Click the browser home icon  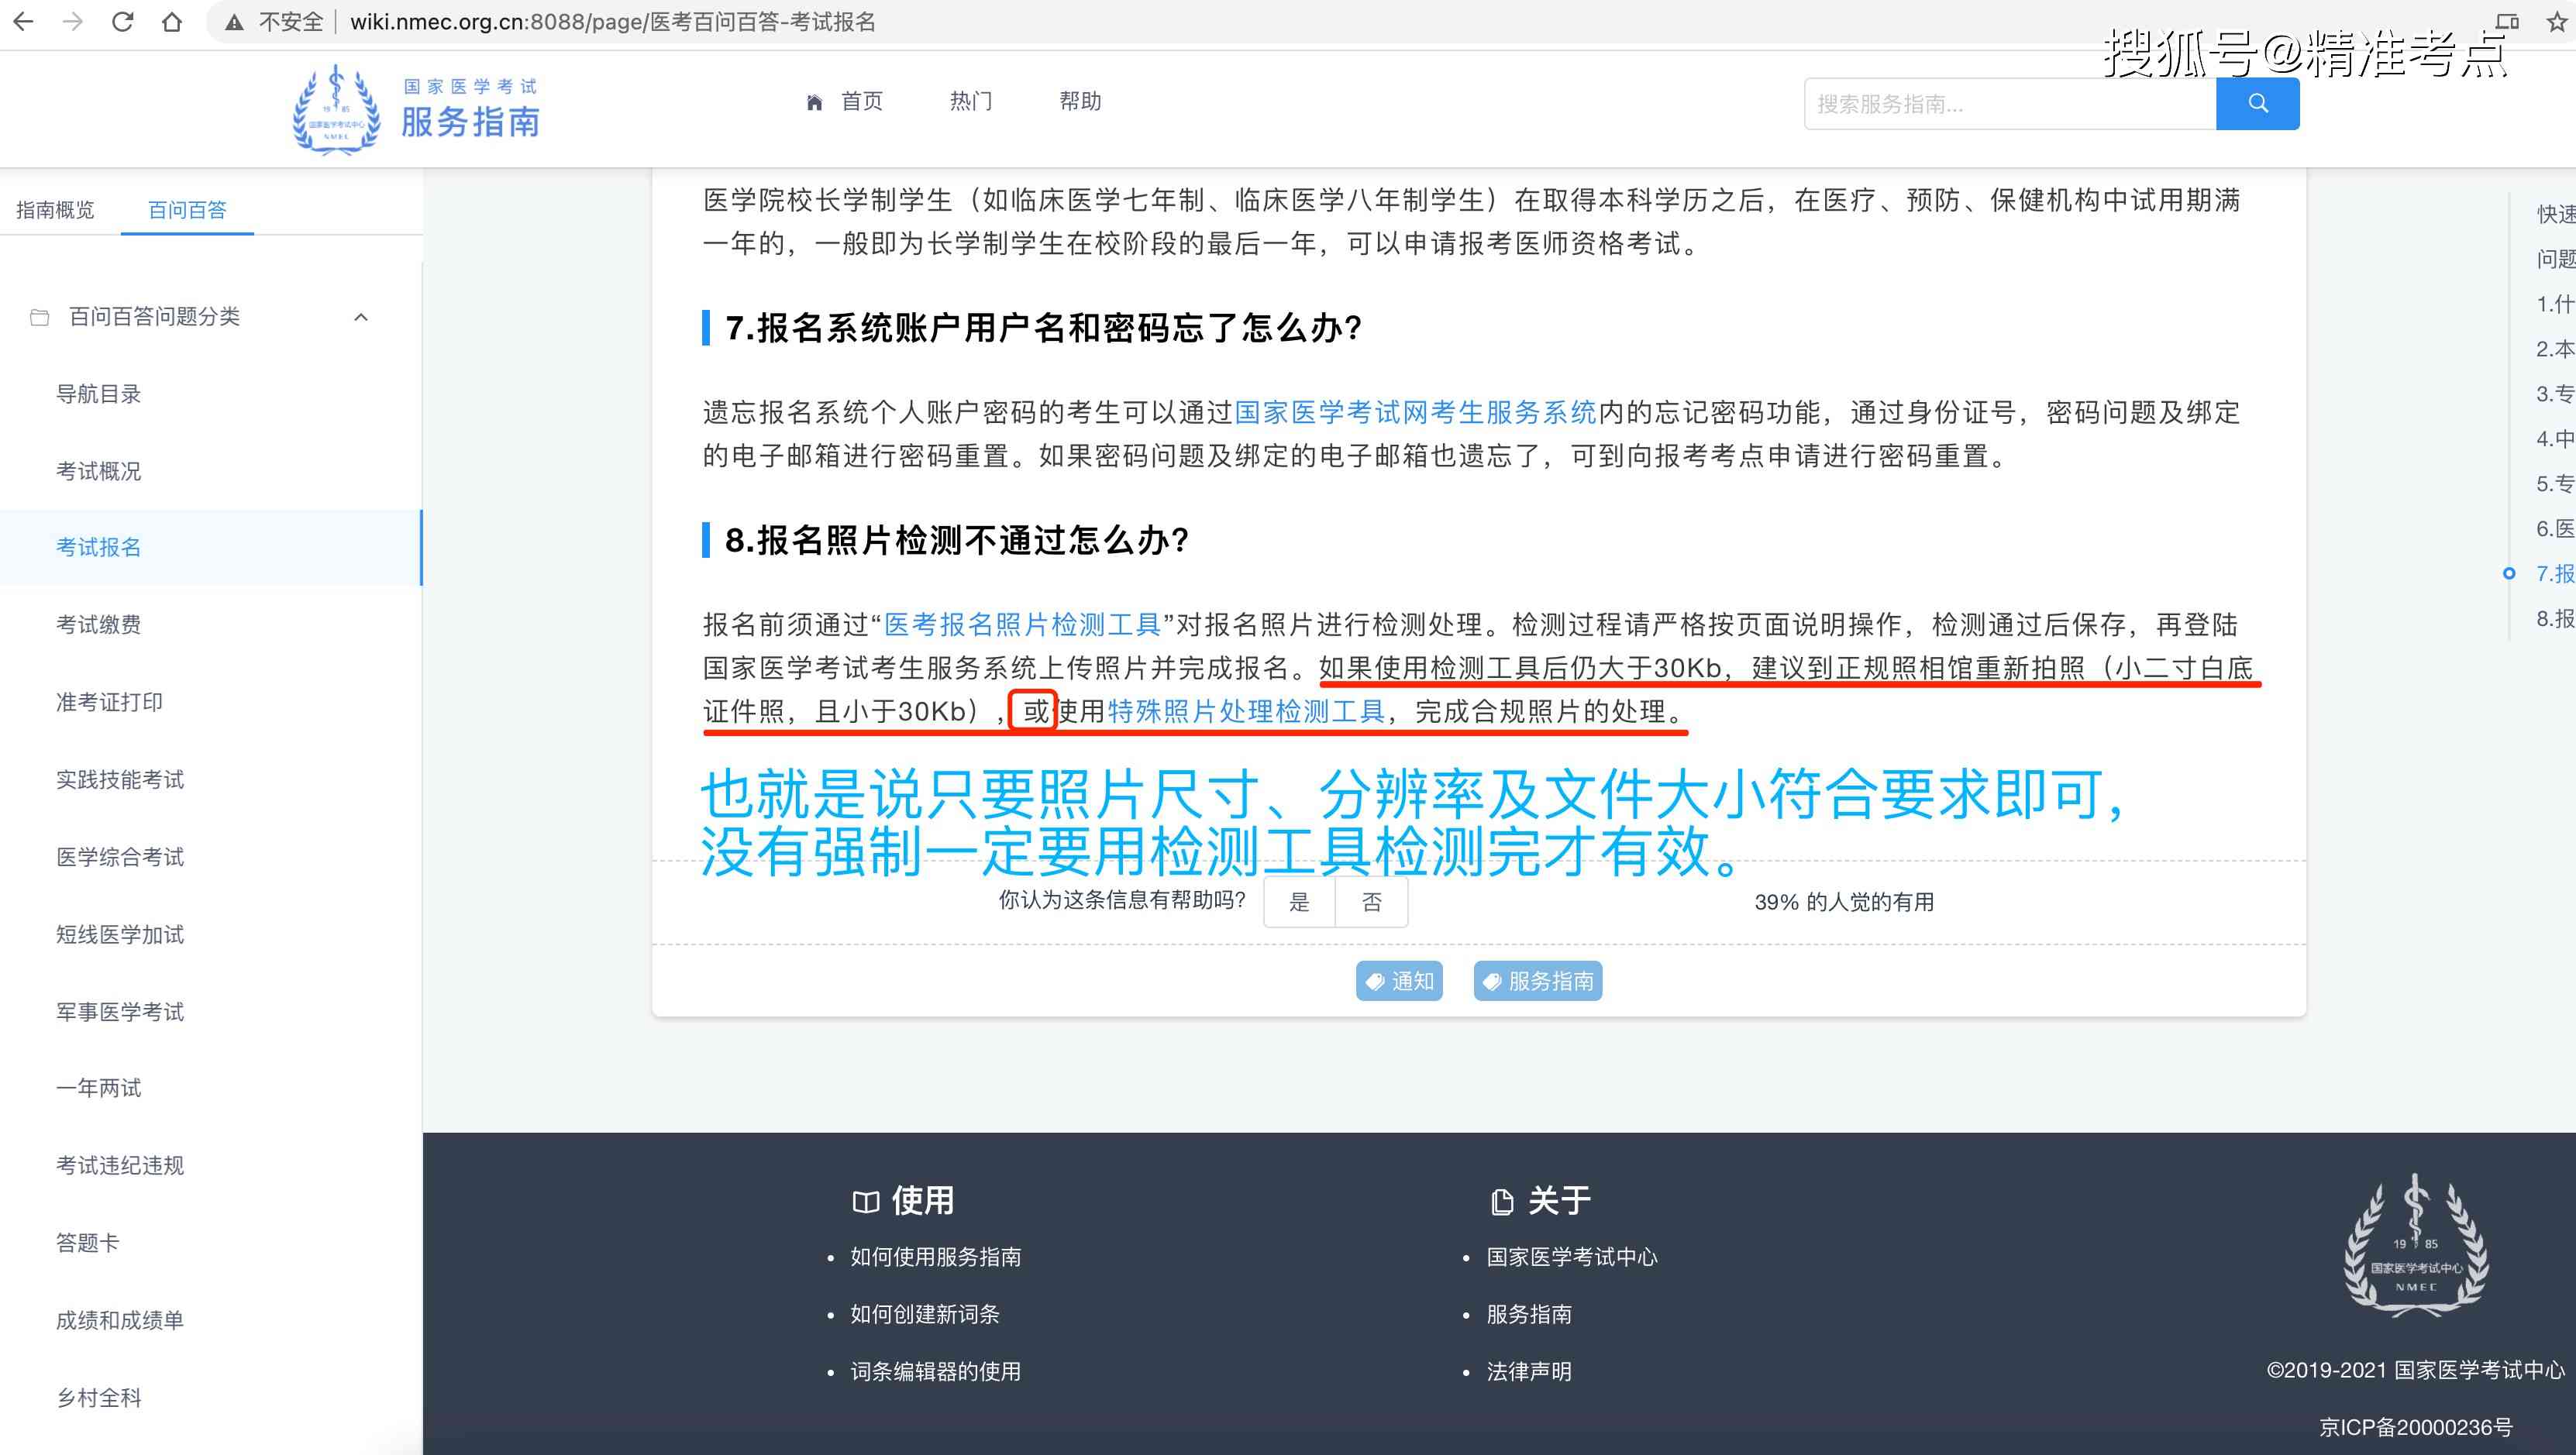(x=172, y=21)
